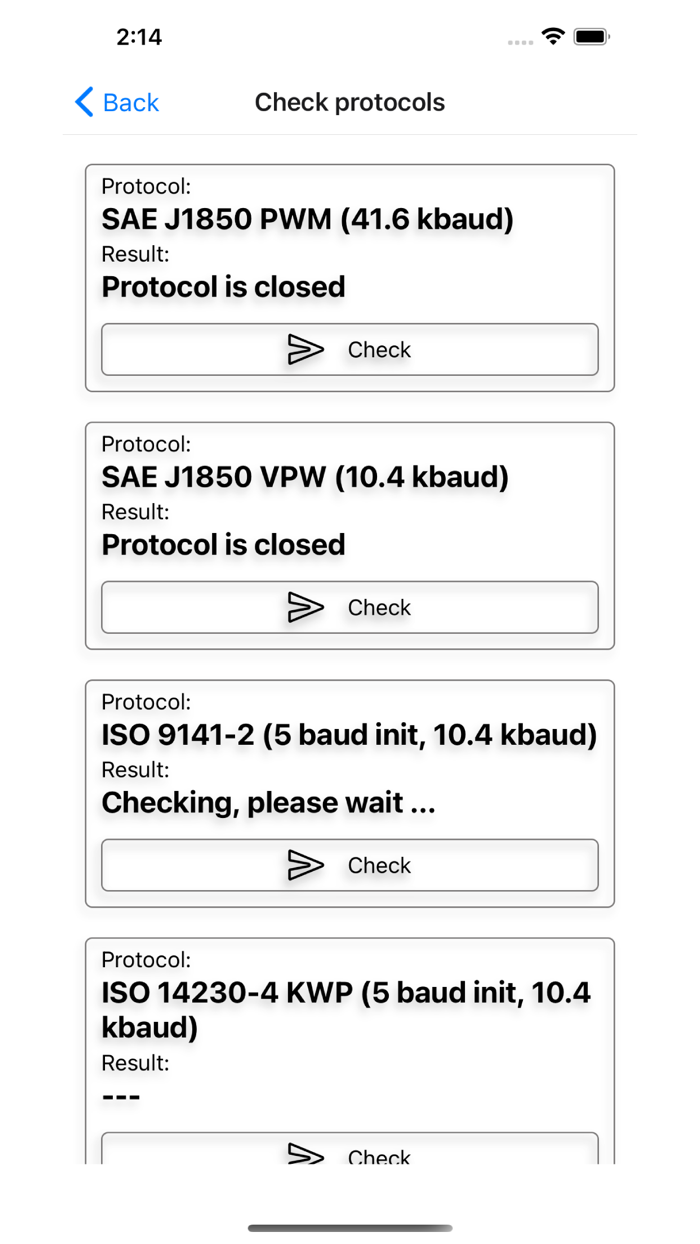Tap the cellular signal dots in the status bar
700x1244 pixels.
pyautogui.click(x=519, y=40)
